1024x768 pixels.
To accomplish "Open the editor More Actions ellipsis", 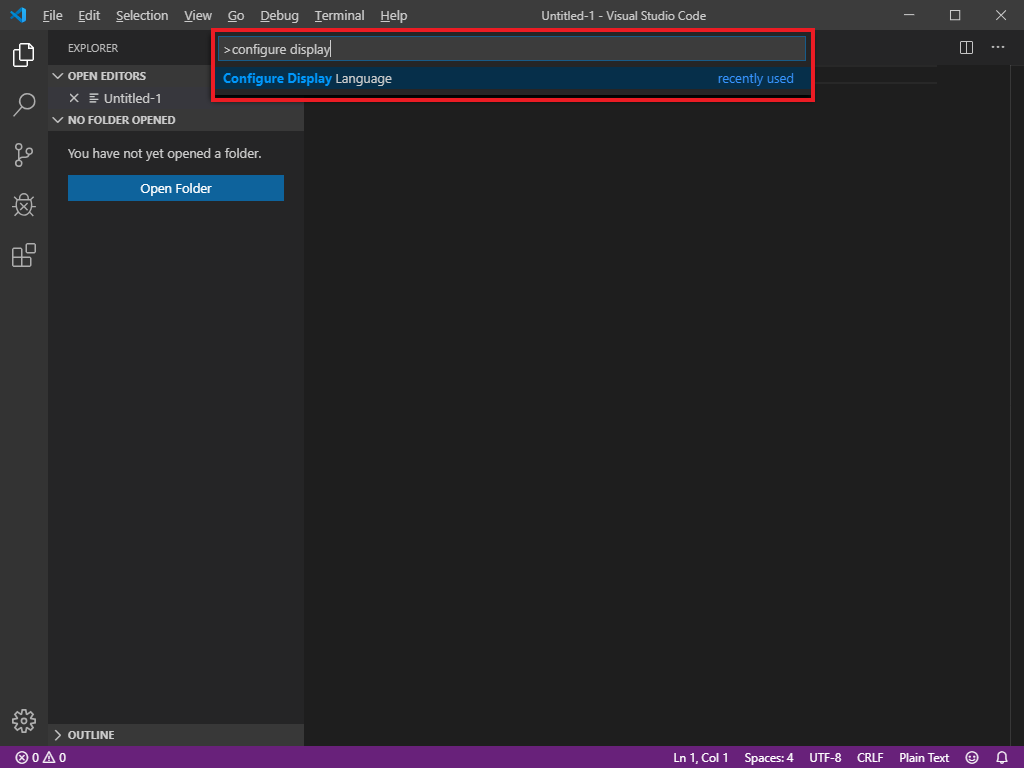I will pos(998,48).
